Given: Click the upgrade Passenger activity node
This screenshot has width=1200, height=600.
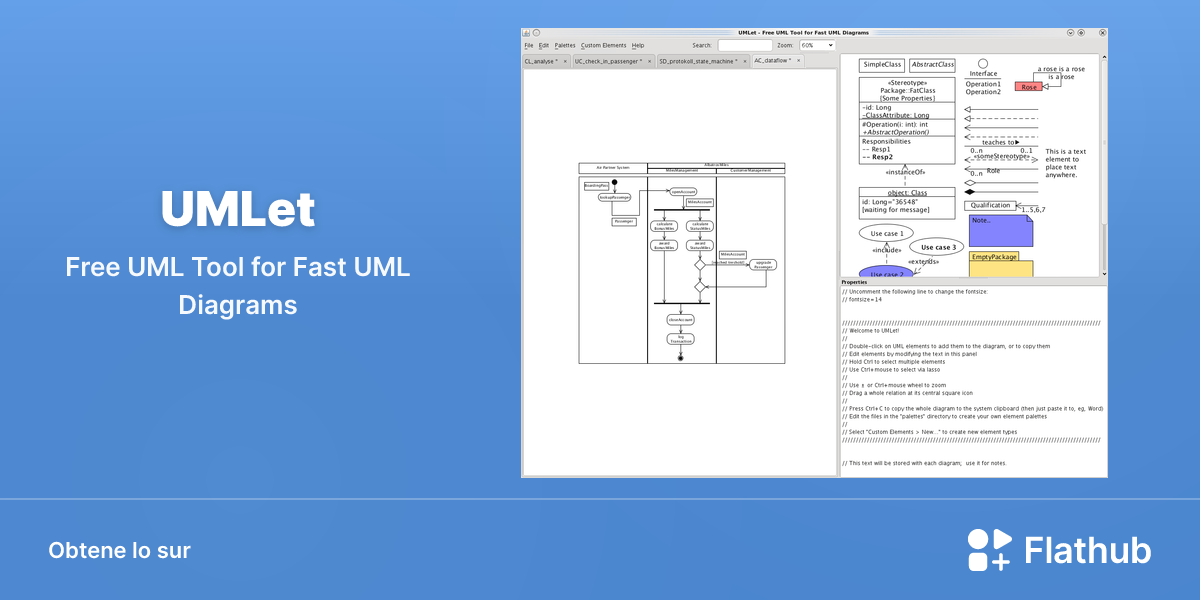Looking at the screenshot, I should click(763, 265).
